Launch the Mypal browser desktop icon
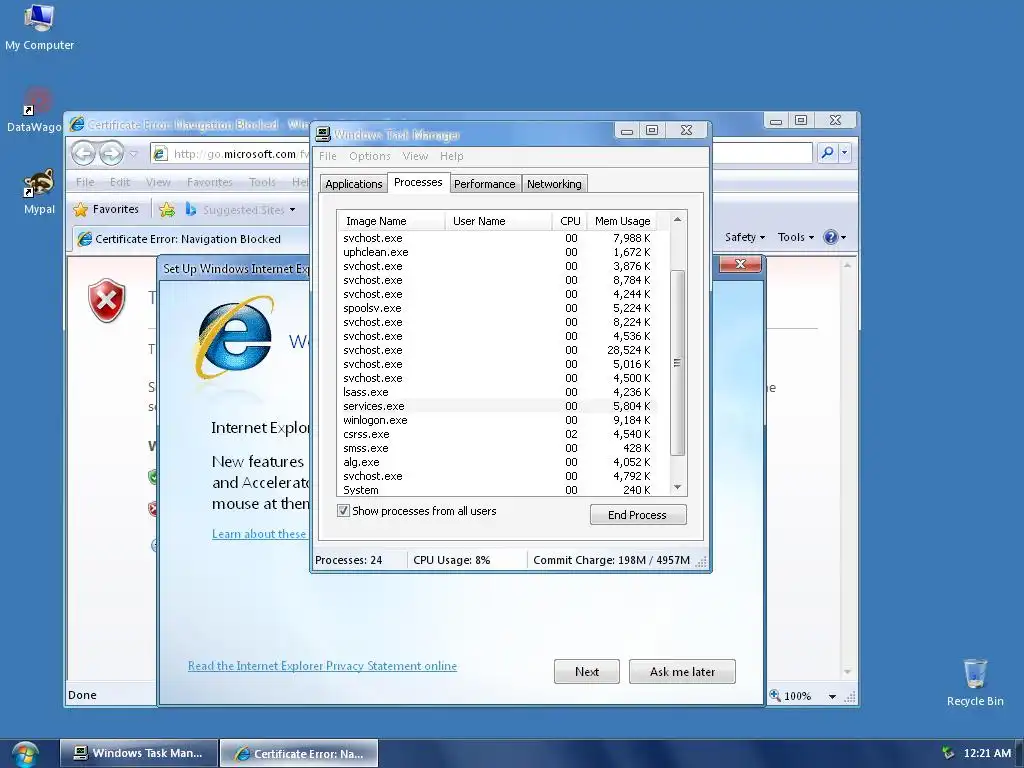Screen dimensions: 1024x768 click(x=39, y=192)
